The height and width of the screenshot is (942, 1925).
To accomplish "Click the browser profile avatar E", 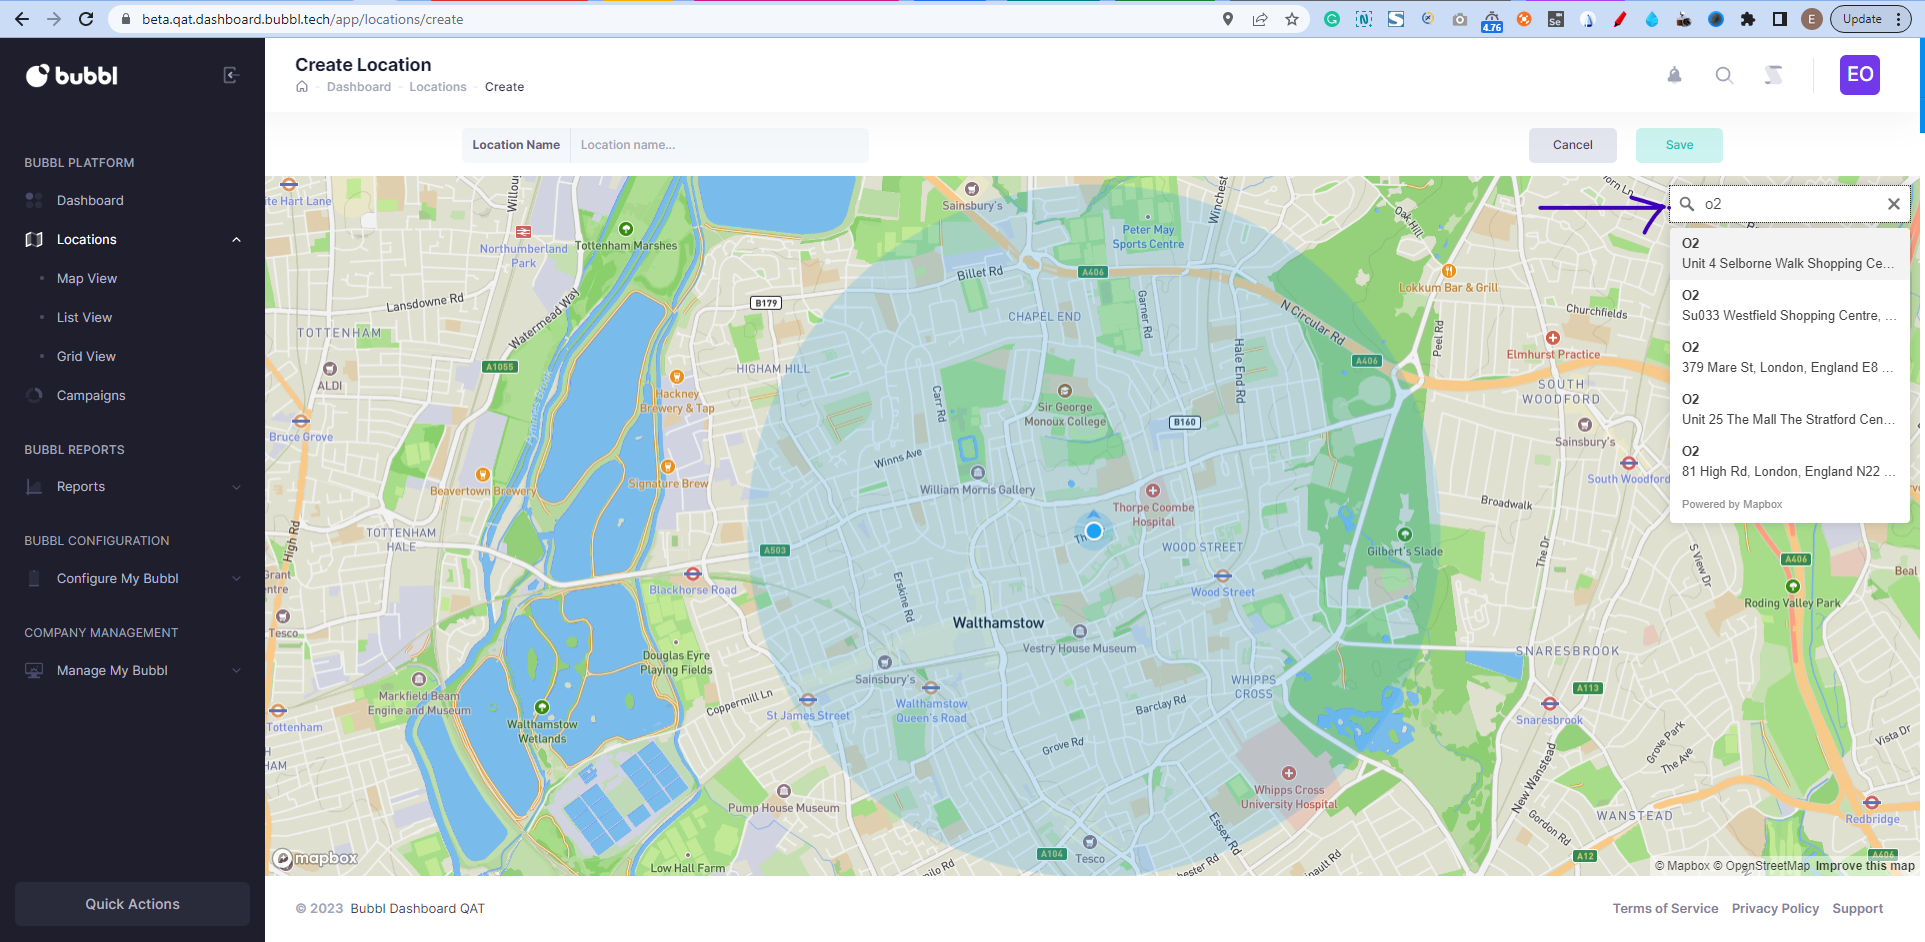I will click(x=1812, y=19).
